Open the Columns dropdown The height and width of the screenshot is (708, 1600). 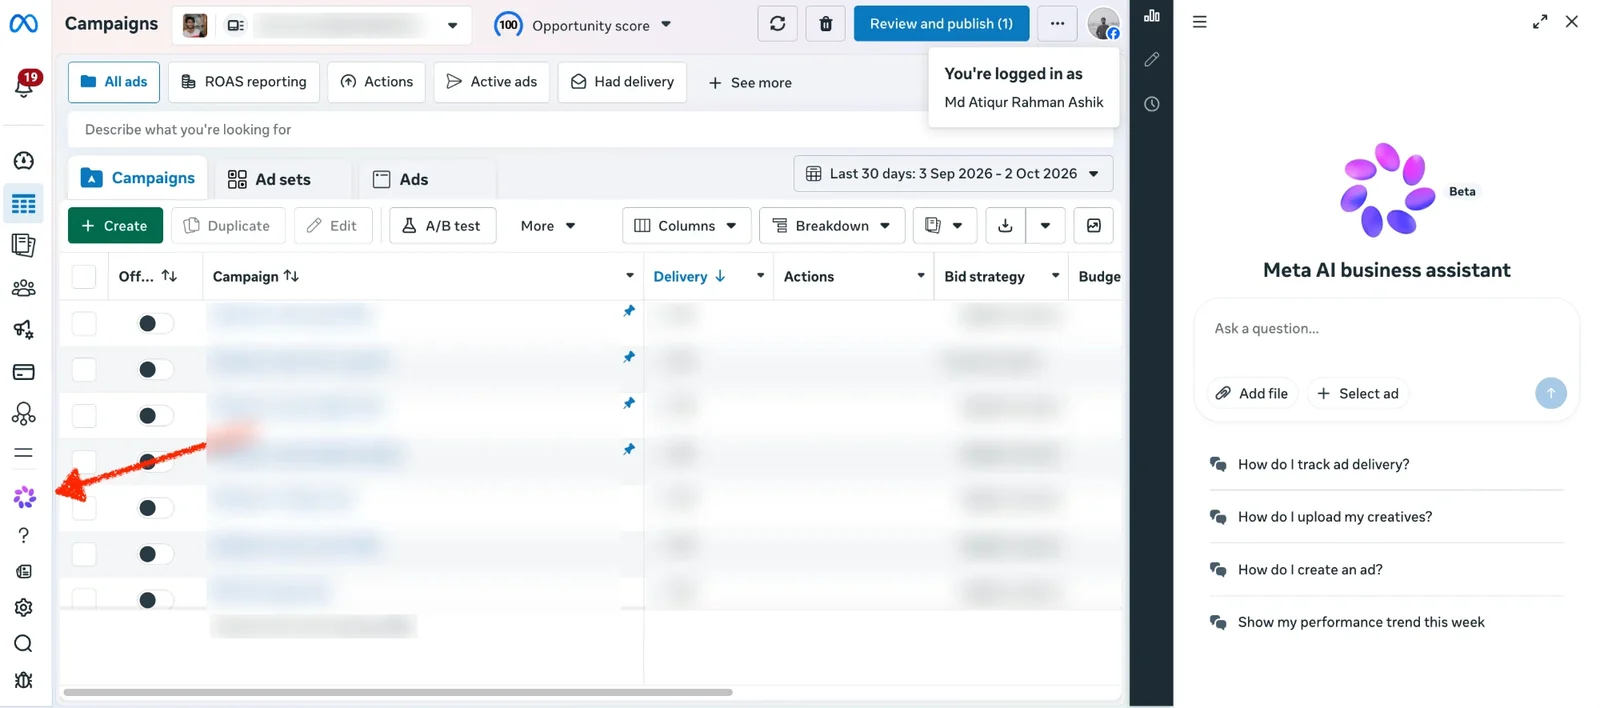point(686,226)
